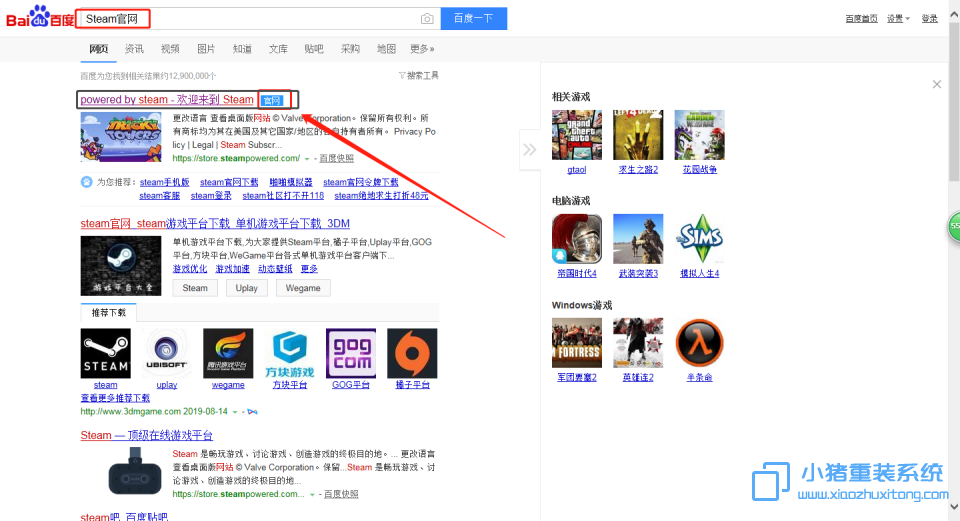
Task: Expand the 更多 tab menu
Action: pos(422,49)
